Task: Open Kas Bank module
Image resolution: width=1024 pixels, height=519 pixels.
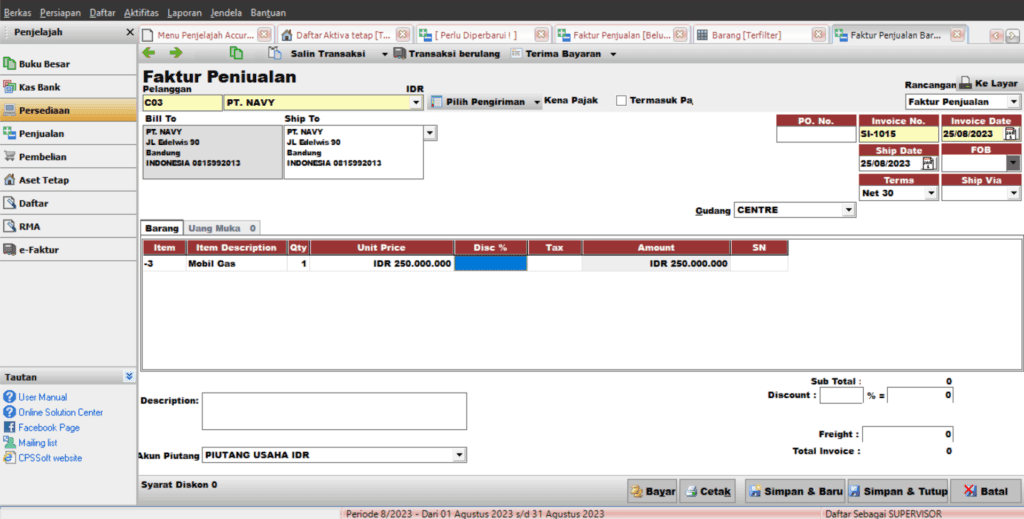Action: [69, 87]
